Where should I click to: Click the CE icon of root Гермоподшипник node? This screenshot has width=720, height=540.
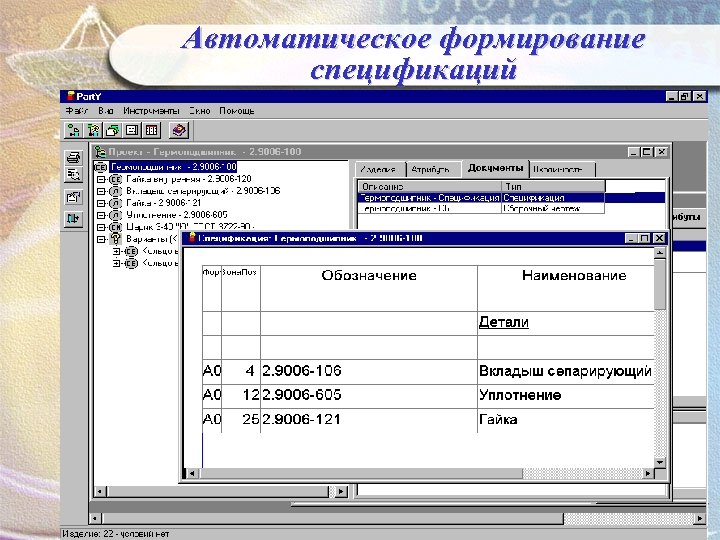[x=101, y=167]
